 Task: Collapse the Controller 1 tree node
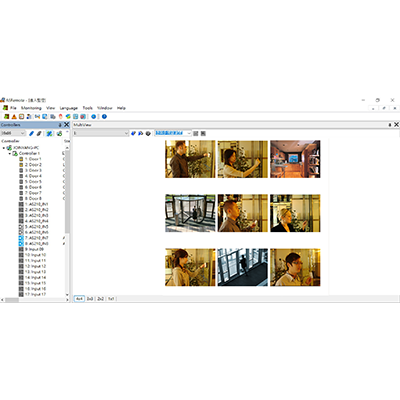pos(10,154)
